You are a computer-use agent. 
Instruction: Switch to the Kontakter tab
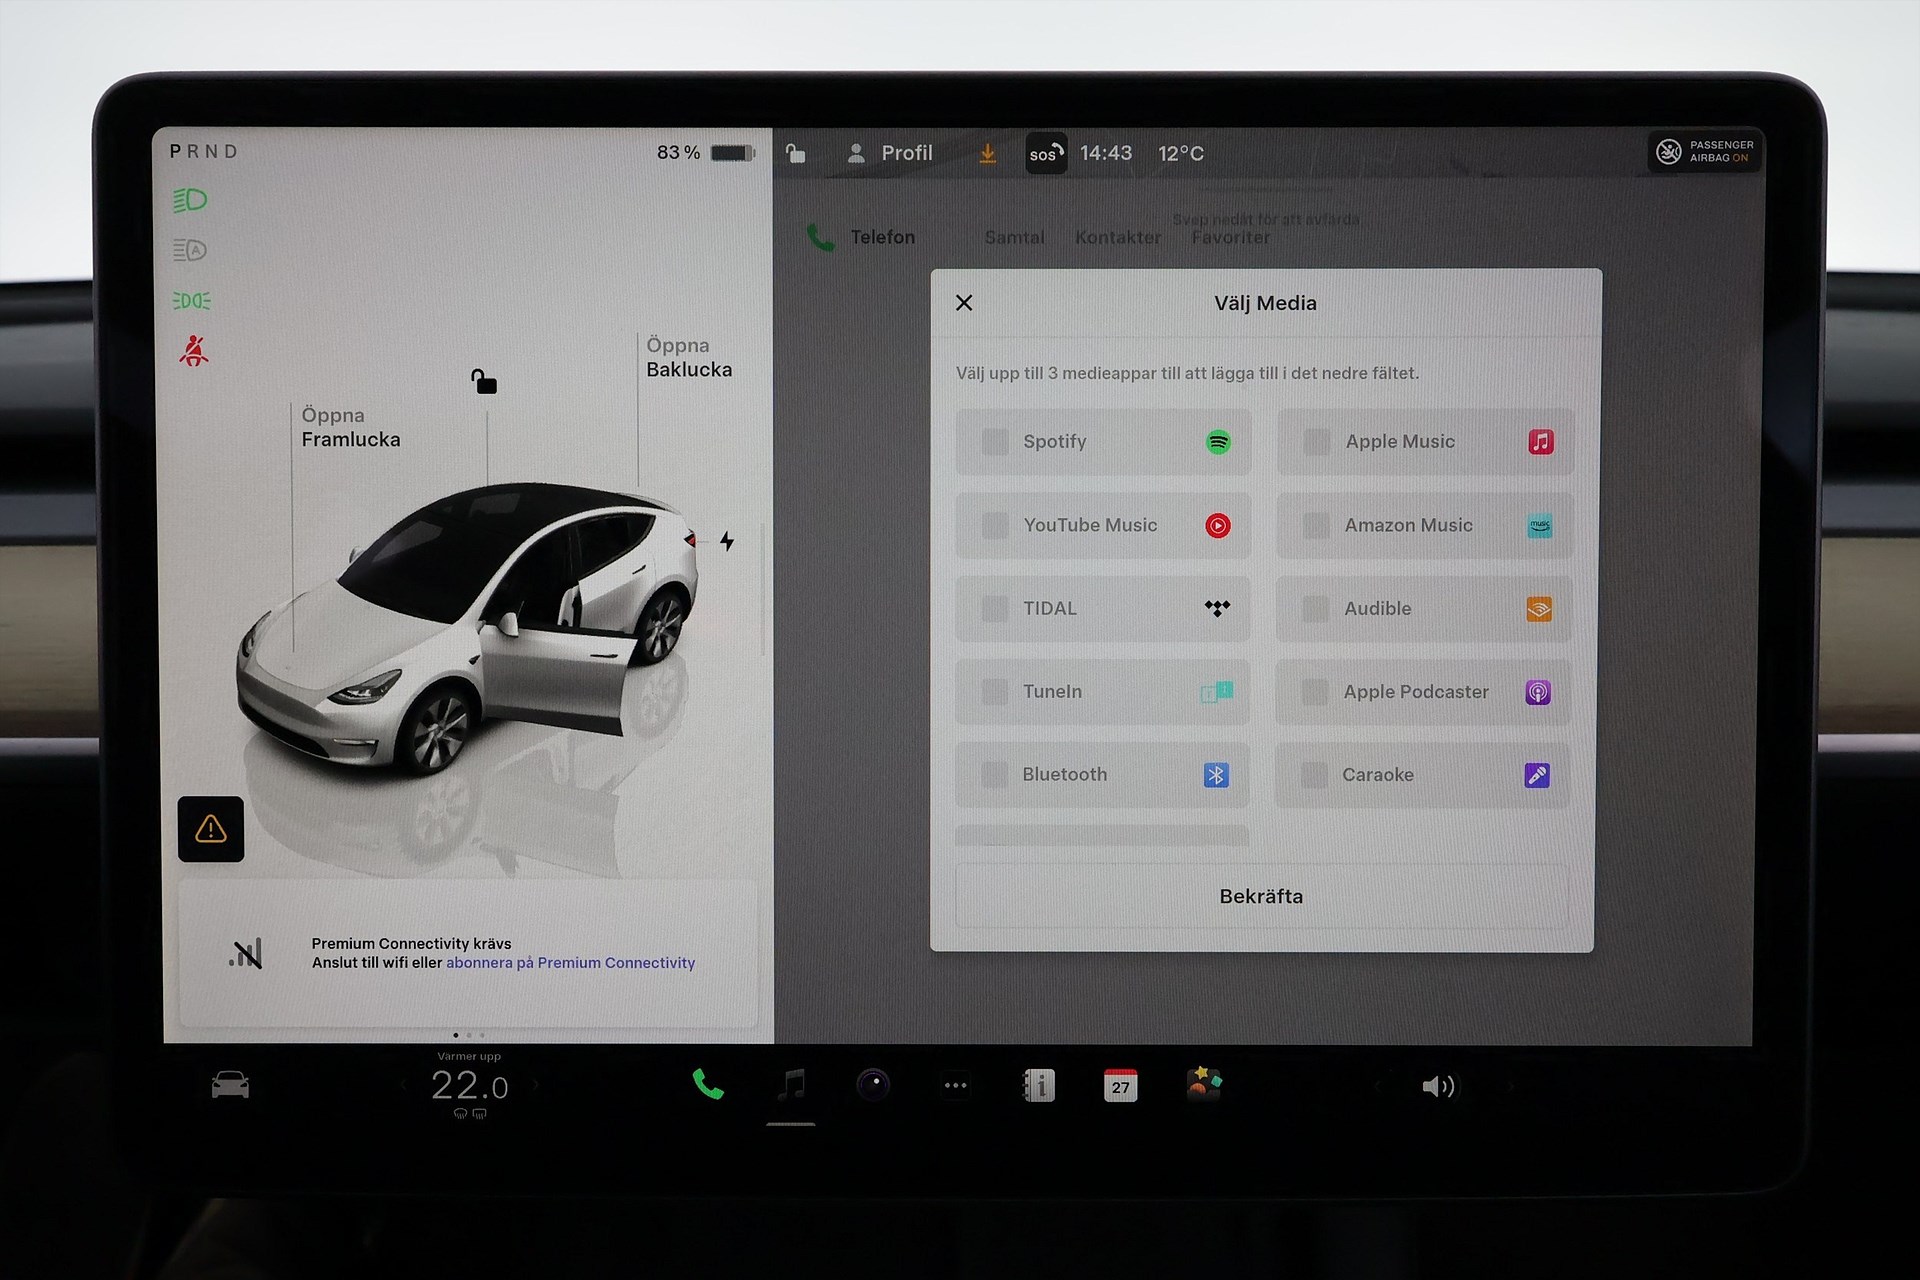pos(1118,238)
